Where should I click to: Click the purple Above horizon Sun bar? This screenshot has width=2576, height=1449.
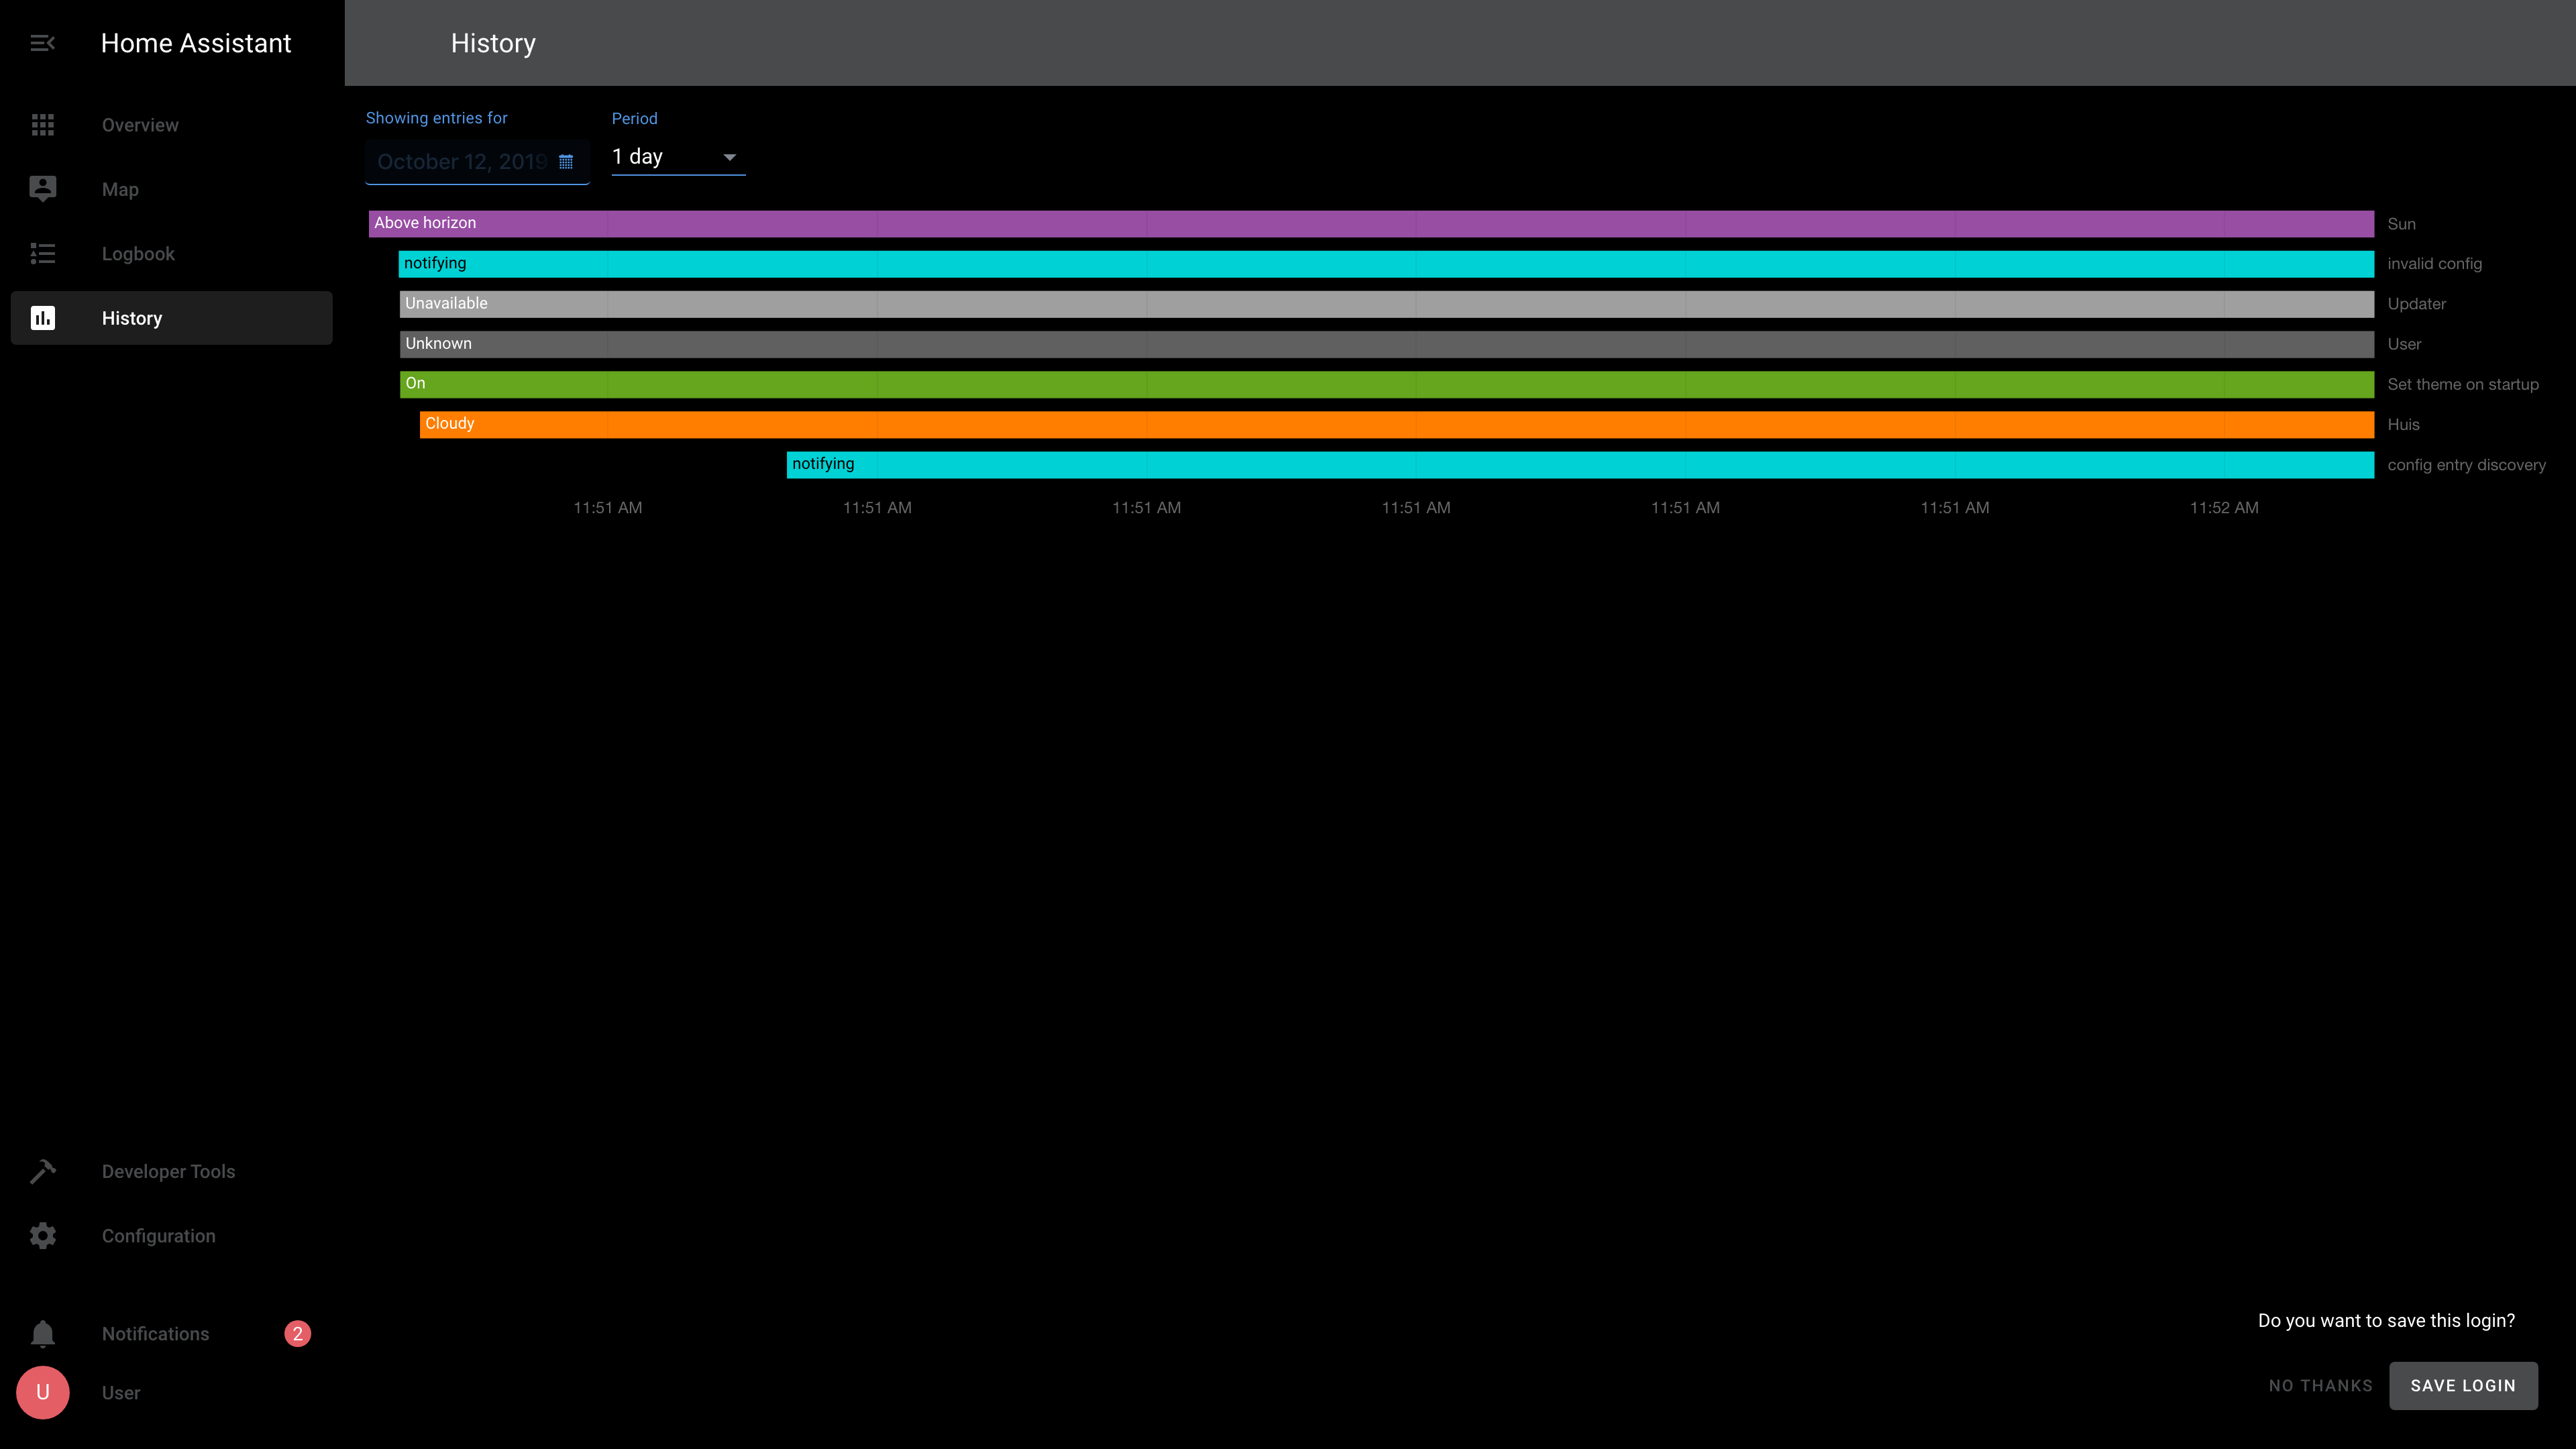point(1370,223)
